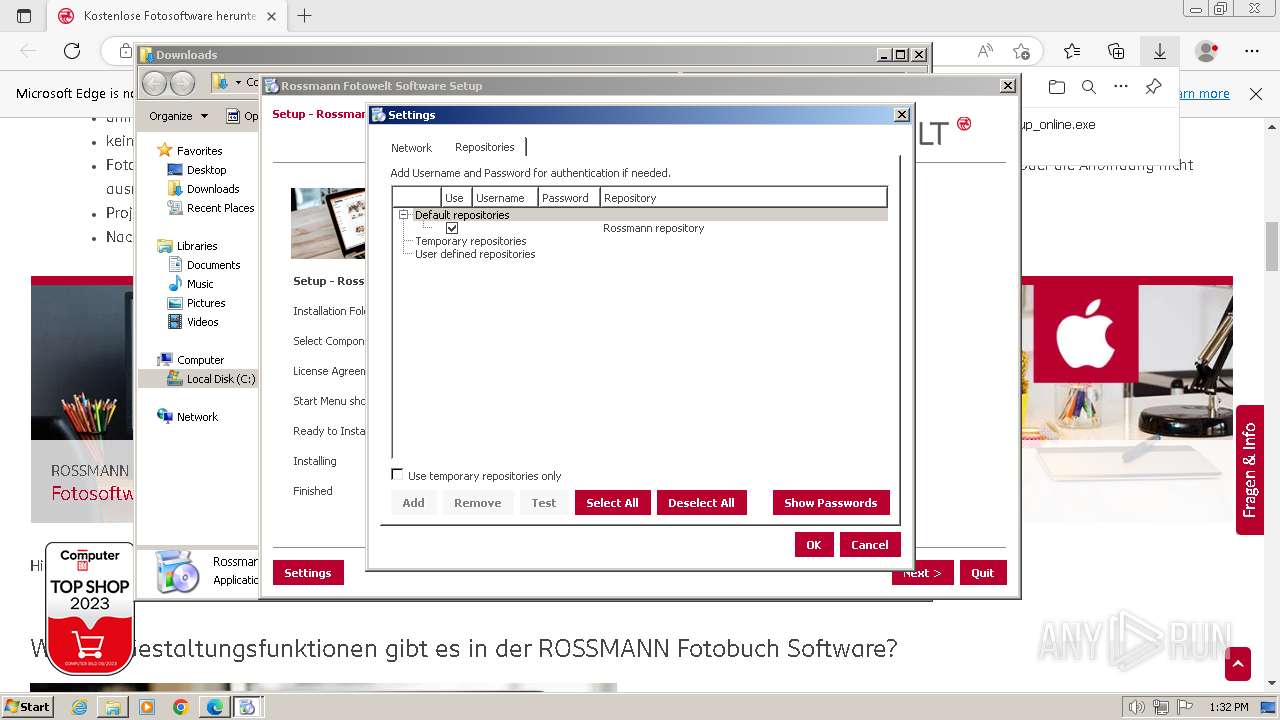1280x720 pixels.
Task: Open Favorites in the Downloads window sidebar
Action: pos(199,151)
